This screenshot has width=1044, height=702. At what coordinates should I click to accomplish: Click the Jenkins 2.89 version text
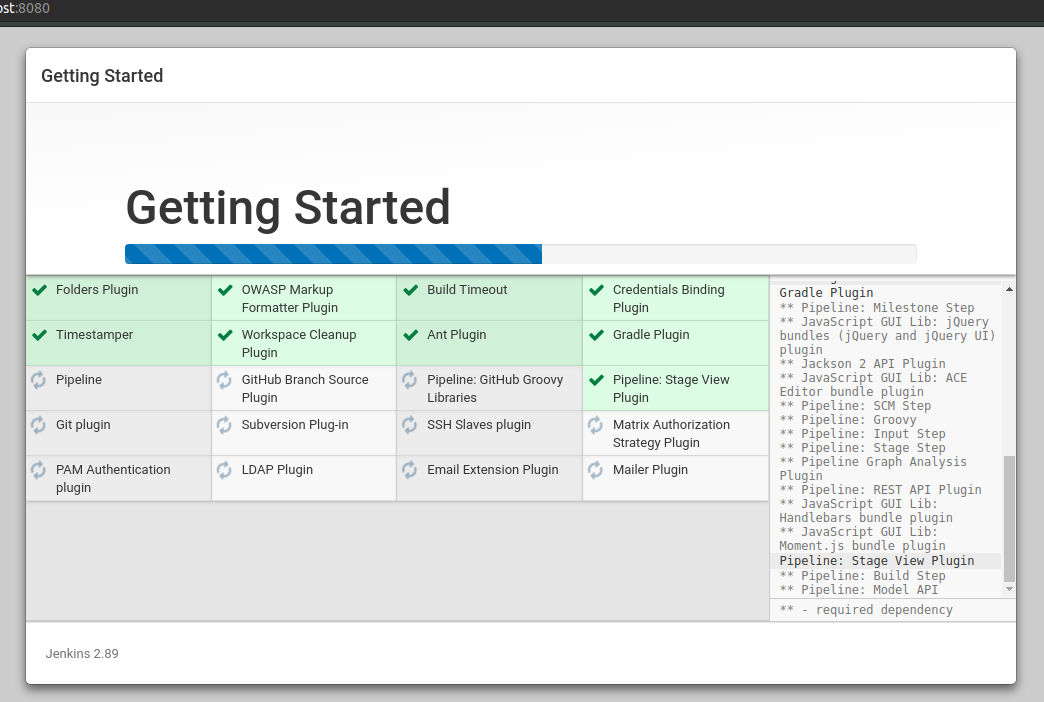tap(82, 653)
